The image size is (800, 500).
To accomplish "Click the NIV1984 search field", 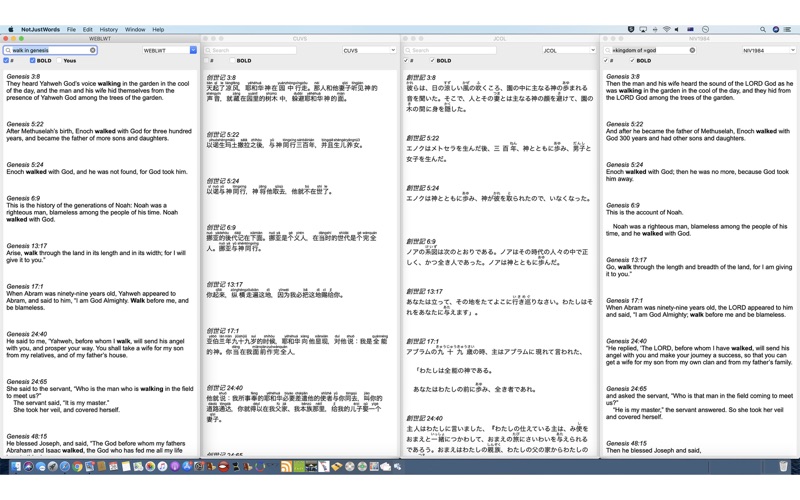I will (650, 50).
